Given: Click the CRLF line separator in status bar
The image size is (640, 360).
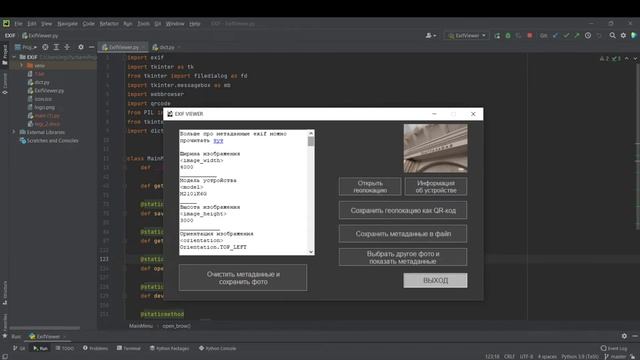Looking at the screenshot, I should 509,356.
